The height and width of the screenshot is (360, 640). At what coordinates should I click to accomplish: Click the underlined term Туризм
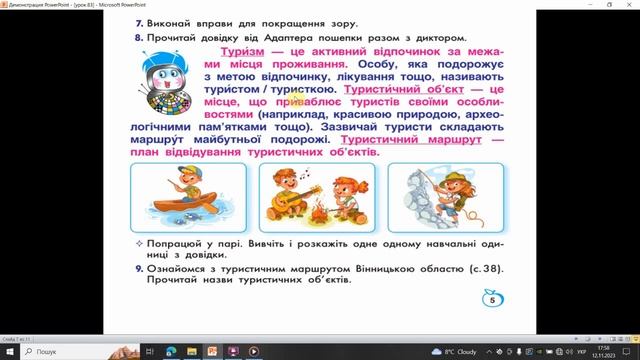click(x=242, y=52)
